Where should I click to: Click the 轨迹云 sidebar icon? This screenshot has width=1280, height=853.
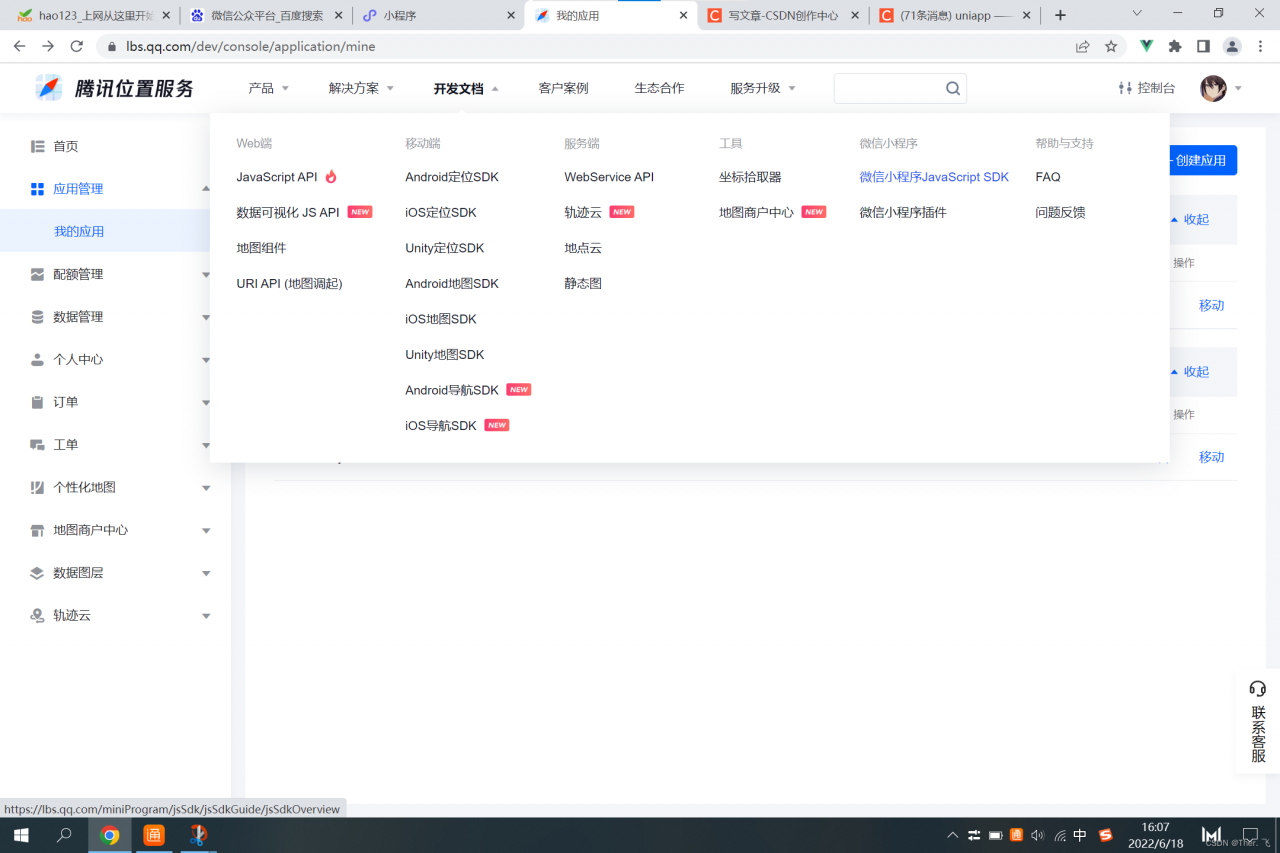[37, 615]
